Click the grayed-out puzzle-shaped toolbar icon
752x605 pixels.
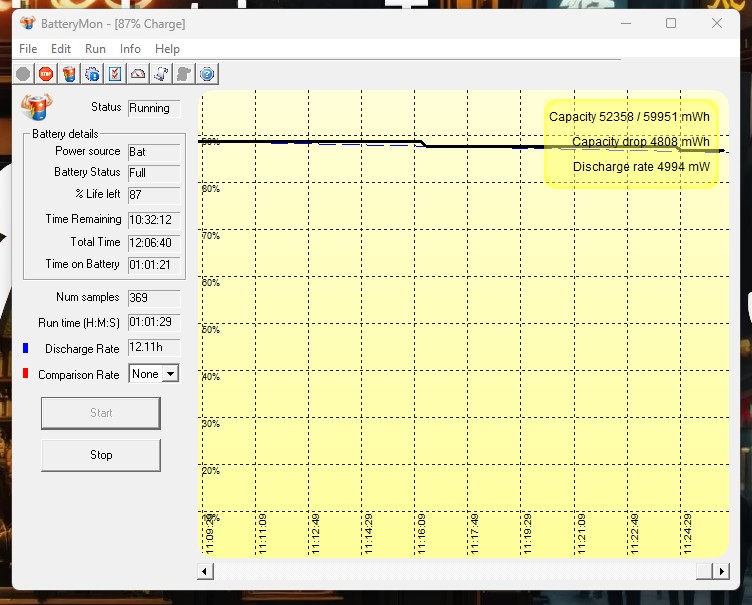[184, 74]
